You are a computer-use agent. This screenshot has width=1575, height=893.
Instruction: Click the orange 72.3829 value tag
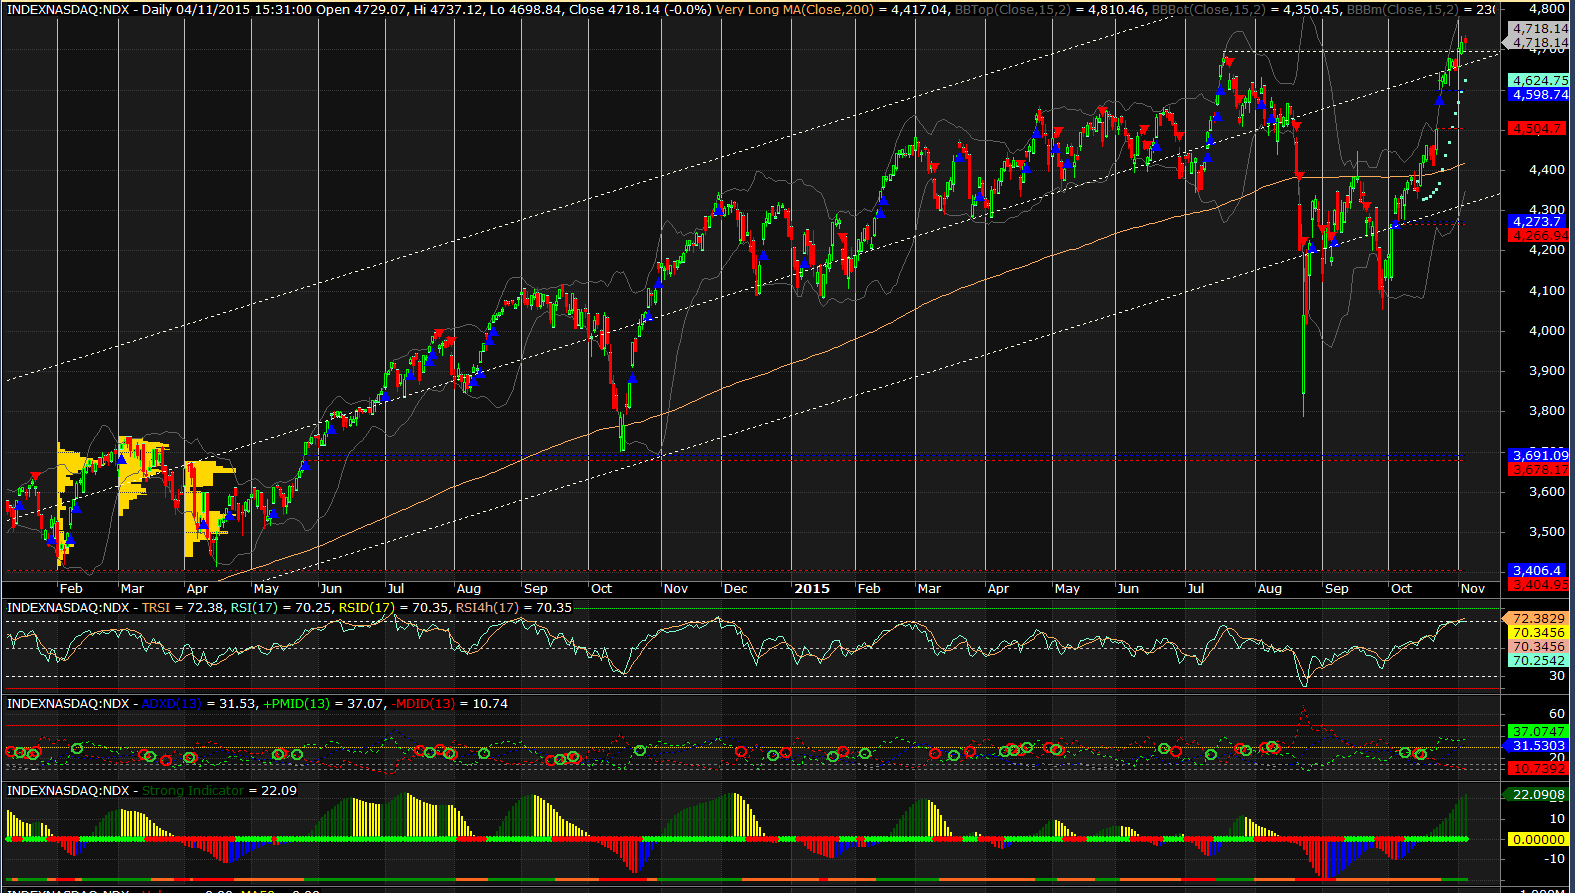point(1539,619)
